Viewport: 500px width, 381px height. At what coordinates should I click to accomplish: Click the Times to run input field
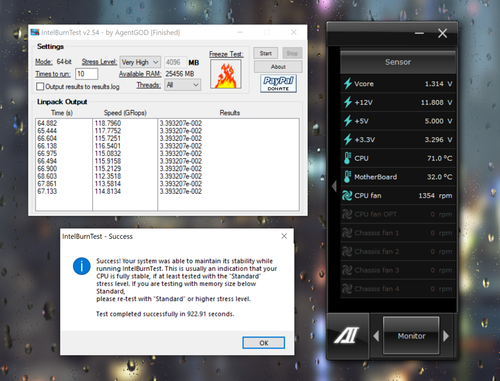87,74
